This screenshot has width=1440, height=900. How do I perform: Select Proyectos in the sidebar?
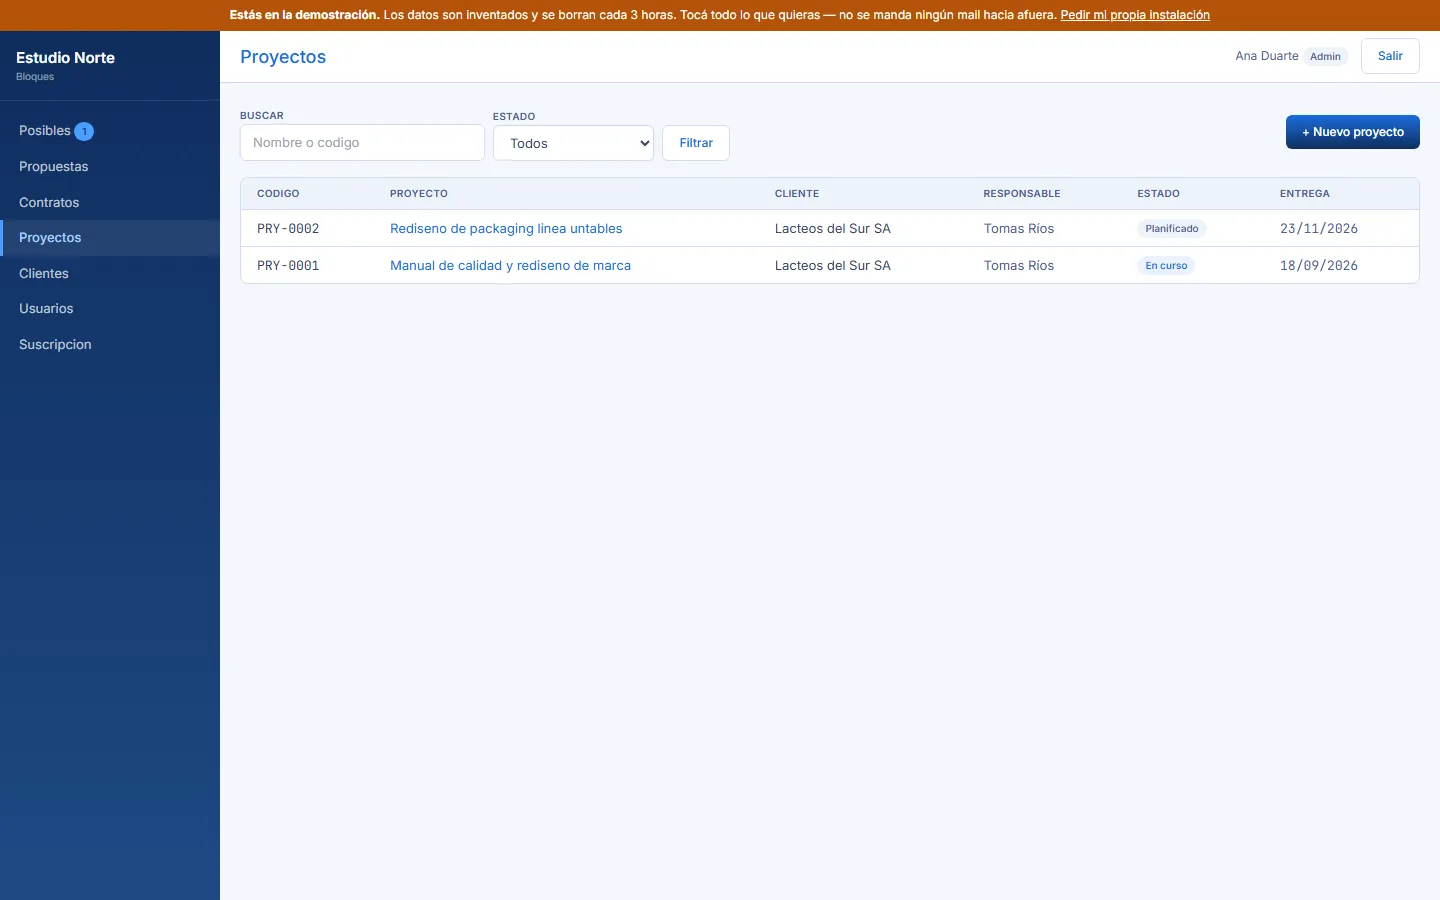click(109, 238)
